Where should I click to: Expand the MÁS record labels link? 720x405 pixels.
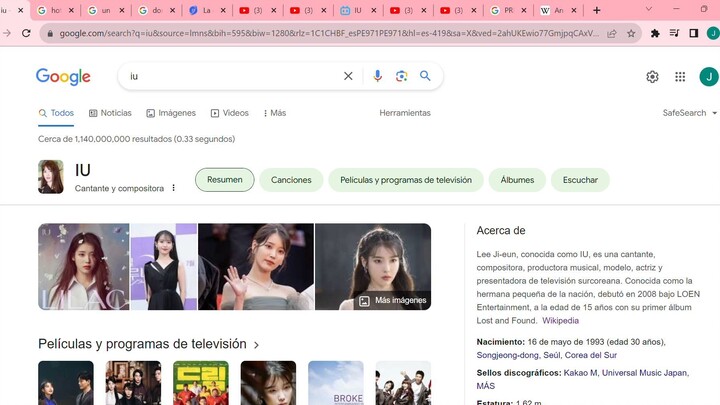[x=485, y=386]
